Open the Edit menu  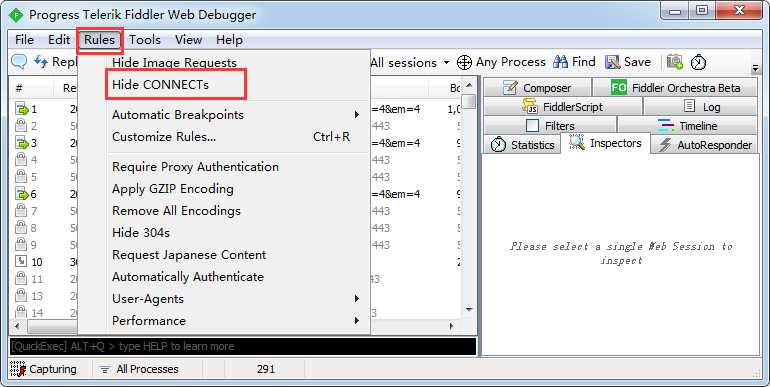pos(59,40)
